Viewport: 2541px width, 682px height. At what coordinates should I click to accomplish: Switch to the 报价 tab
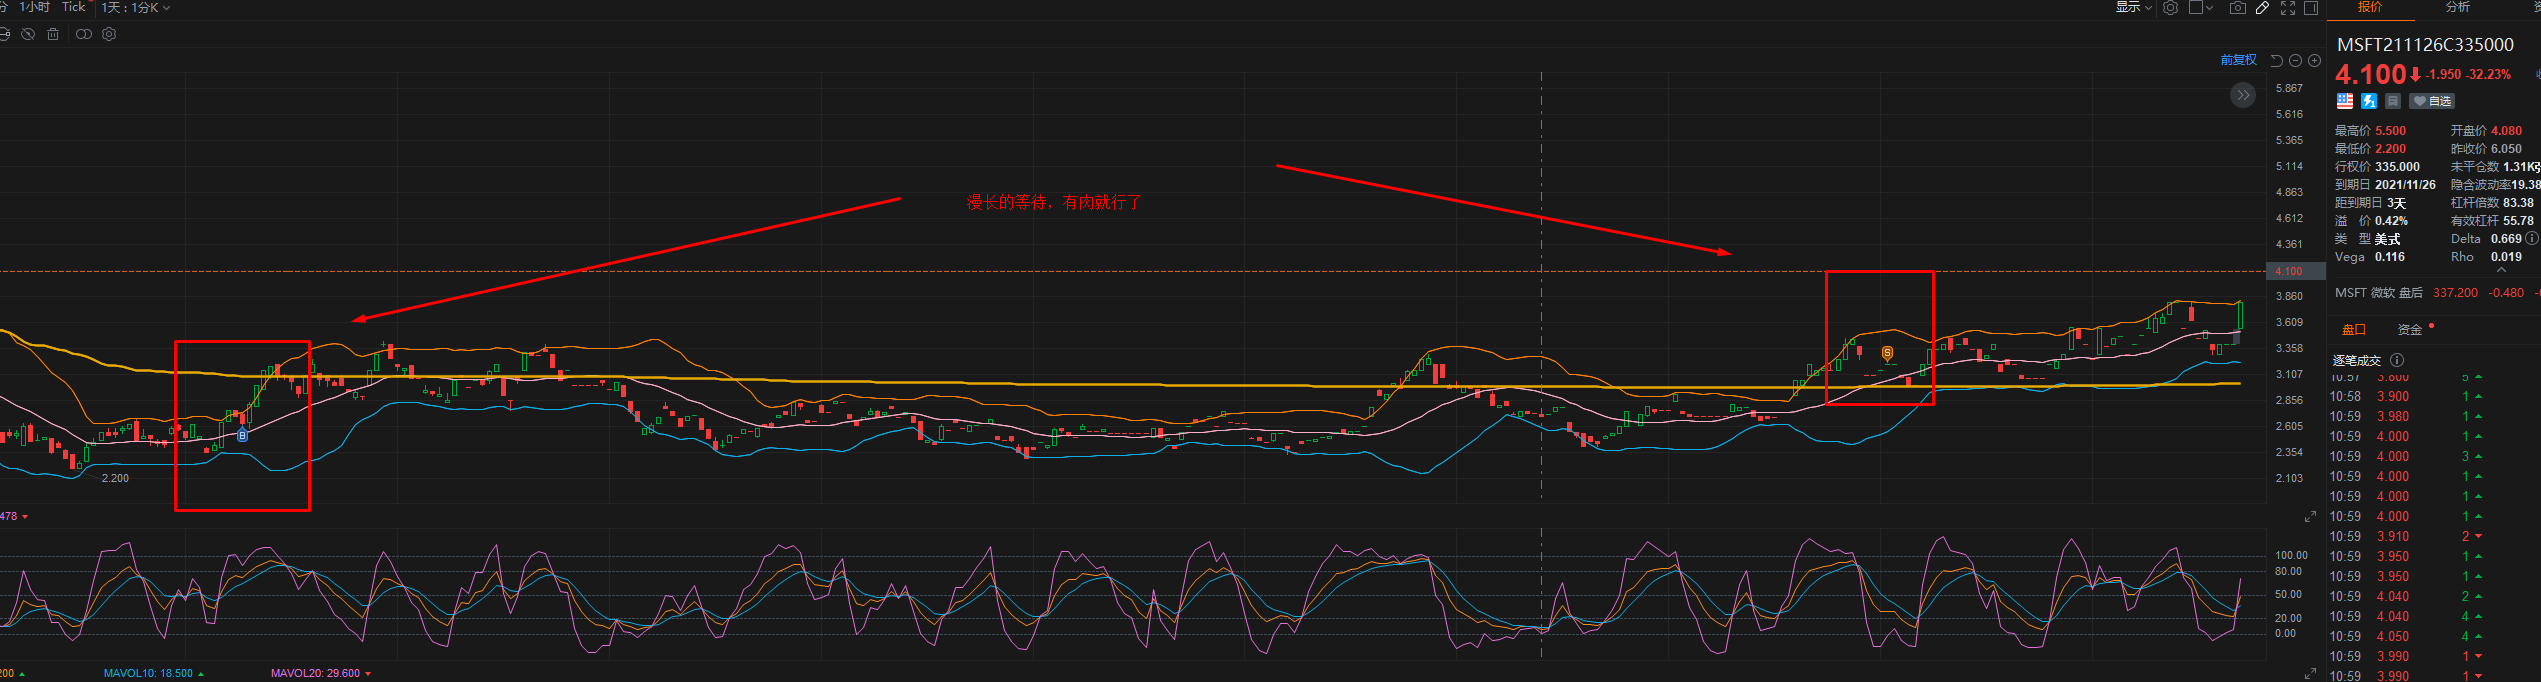pyautogui.click(x=2370, y=7)
